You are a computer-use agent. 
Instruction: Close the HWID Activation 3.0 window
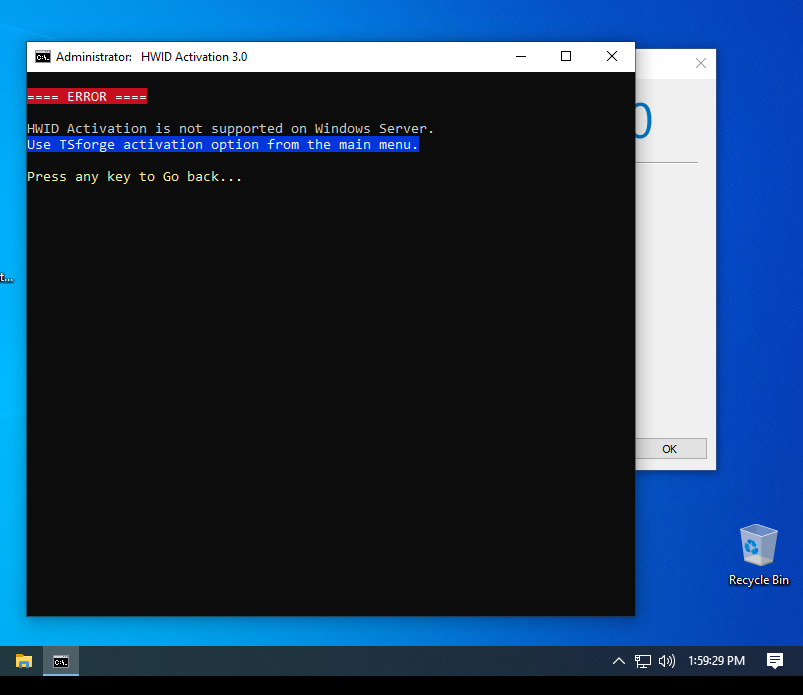(x=612, y=56)
